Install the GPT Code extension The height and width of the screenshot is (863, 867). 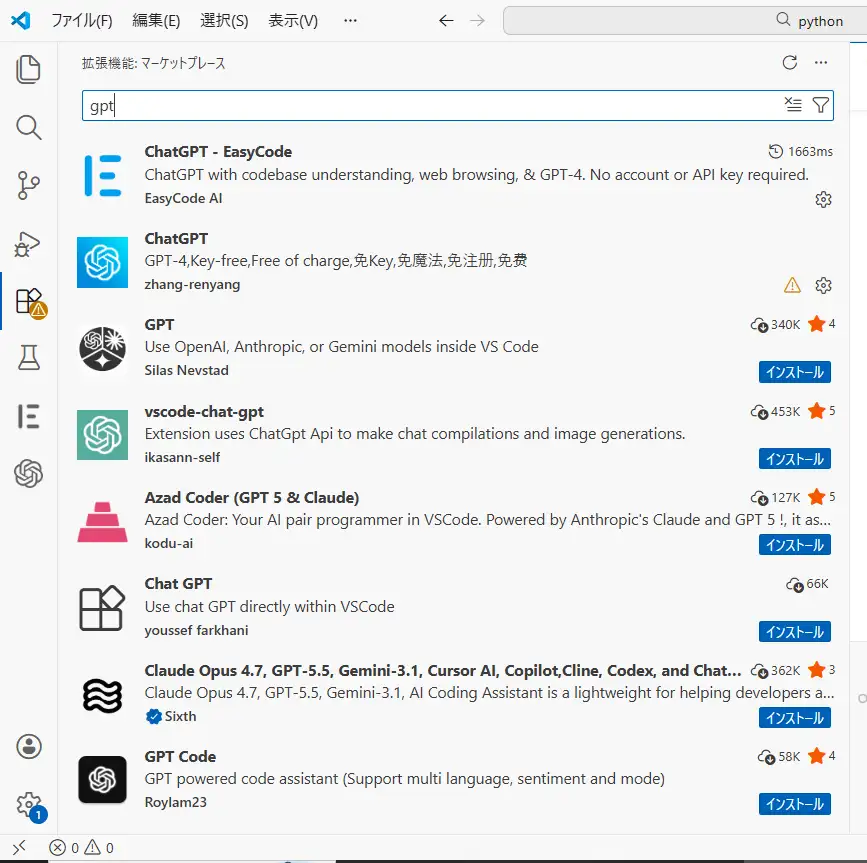pos(795,804)
